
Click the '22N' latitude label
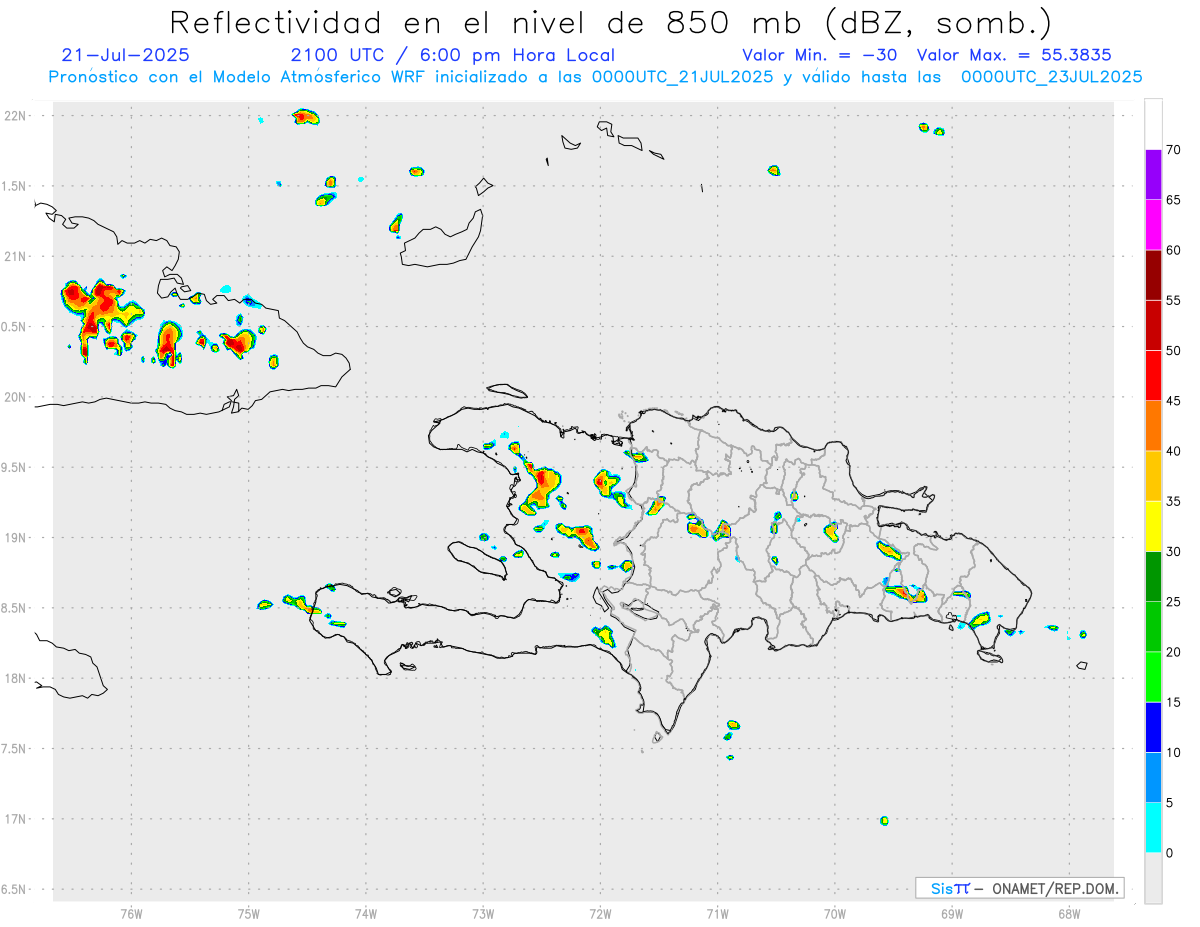(x=15, y=116)
